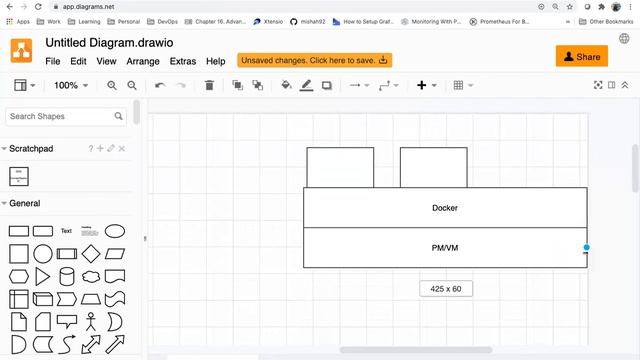
Task: Click the blue resize handle on PM/VM box
Action: point(587,247)
